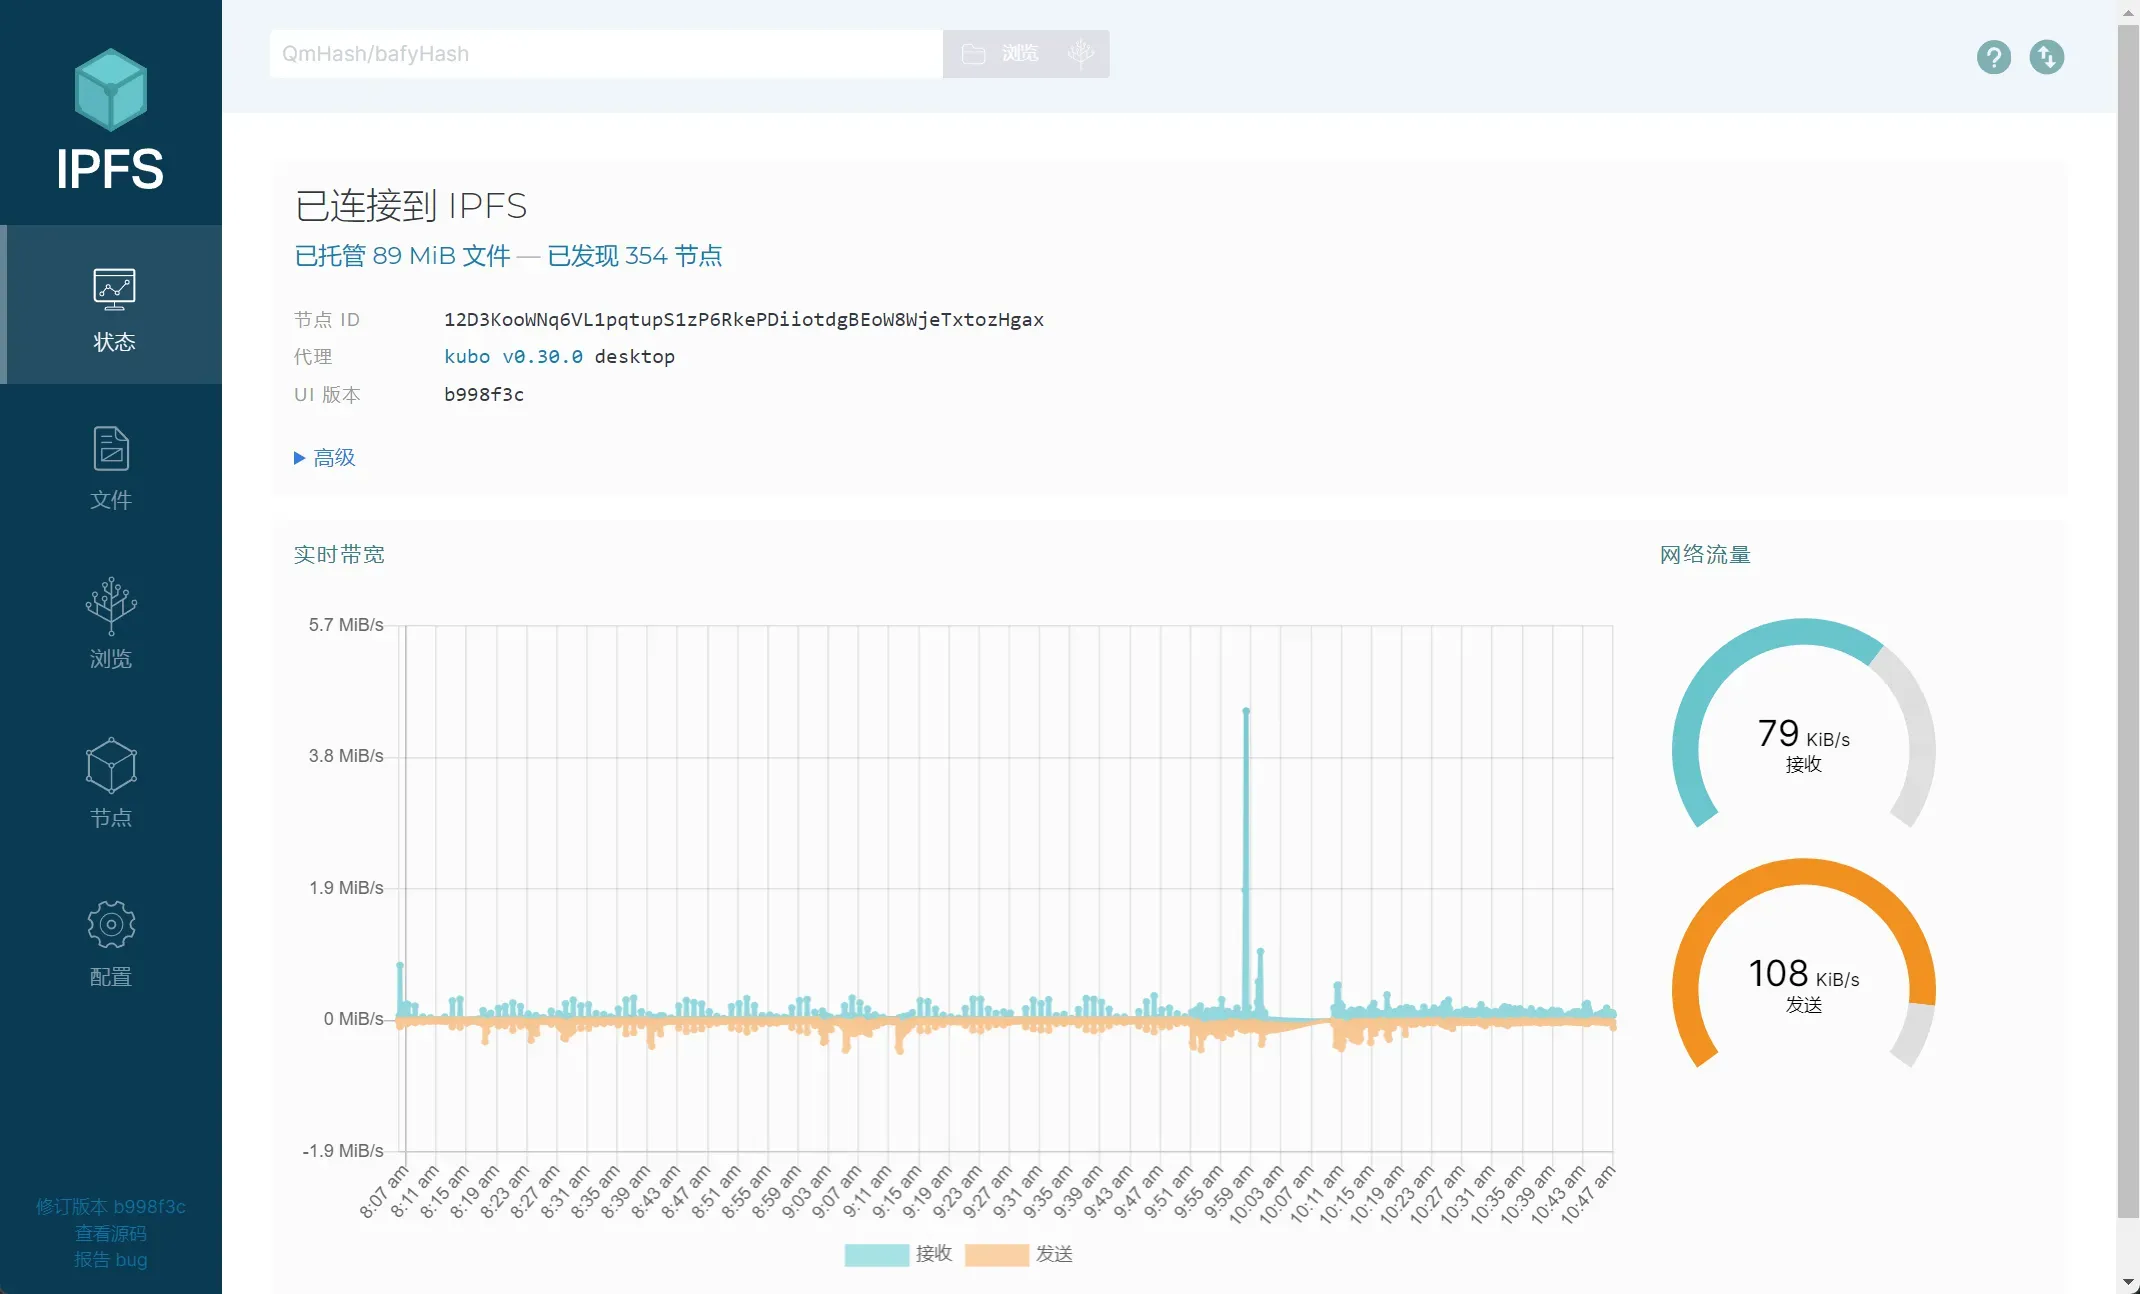Open the 浏览 explore tree icon in sidebar
2140x1294 pixels.
click(x=111, y=606)
